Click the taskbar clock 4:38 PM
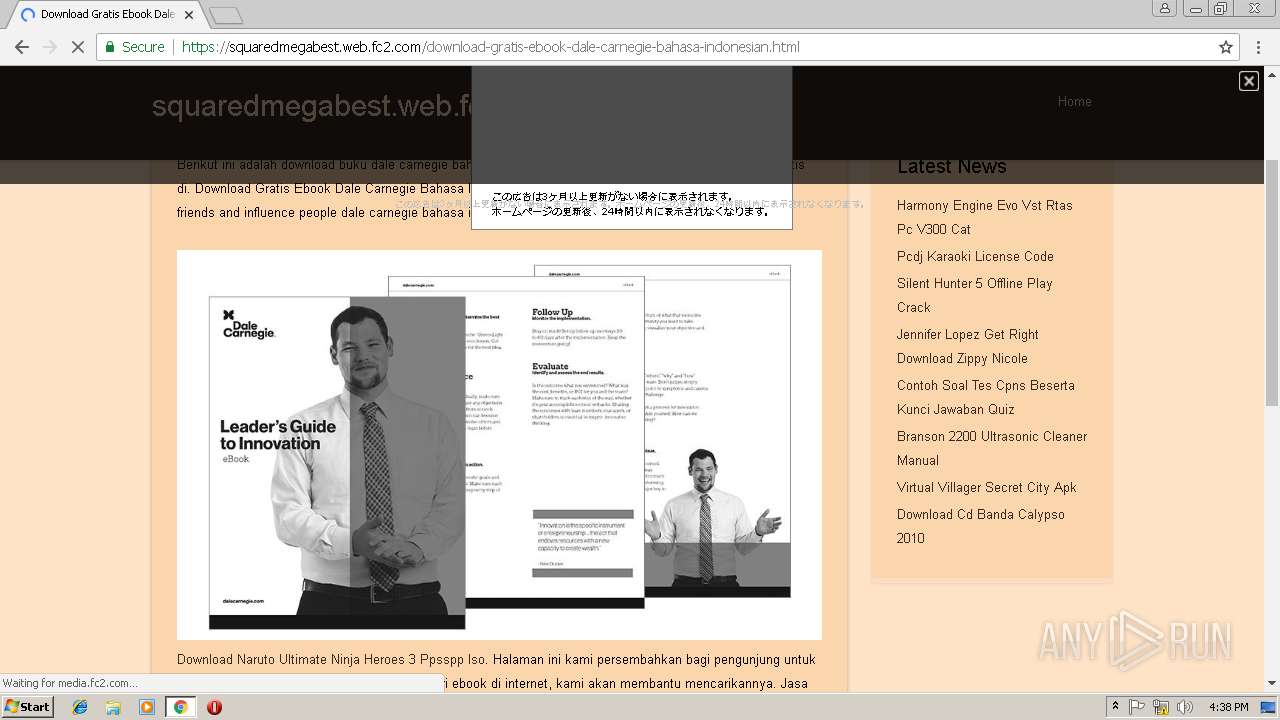This screenshot has height=720, width=1280. point(1228,707)
